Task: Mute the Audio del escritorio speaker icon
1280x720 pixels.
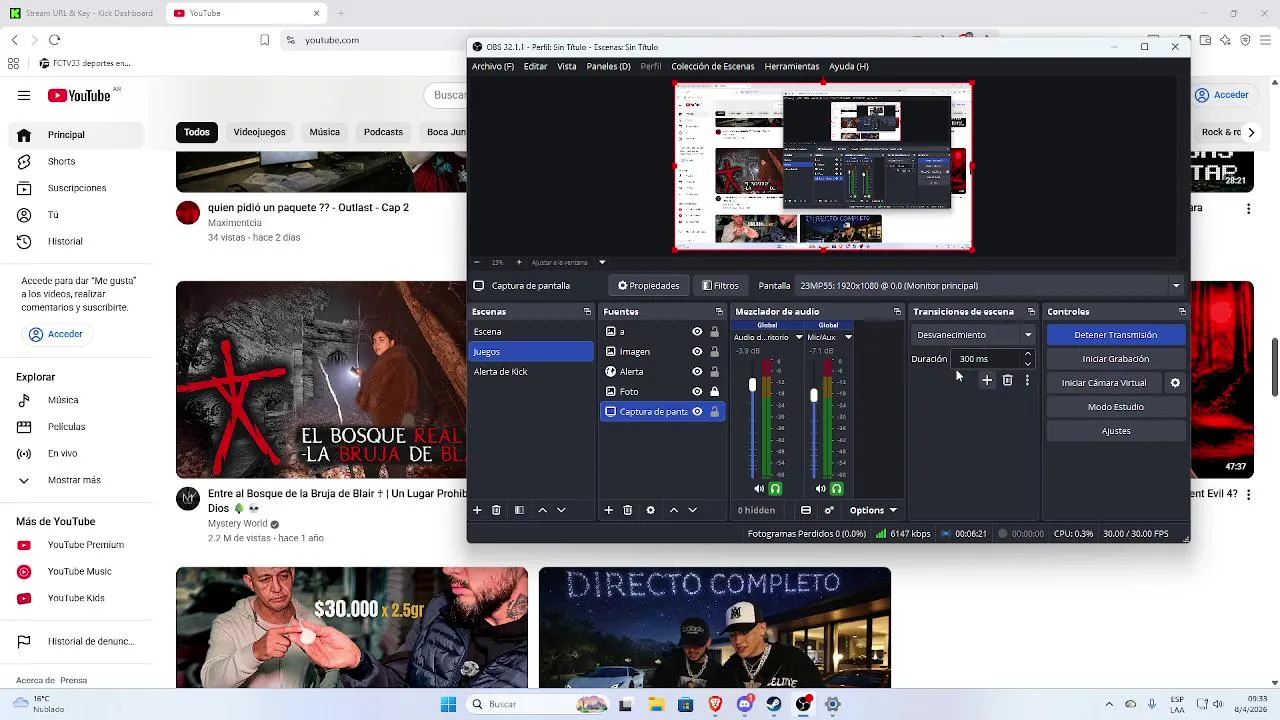Action: click(x=759, y=489)
